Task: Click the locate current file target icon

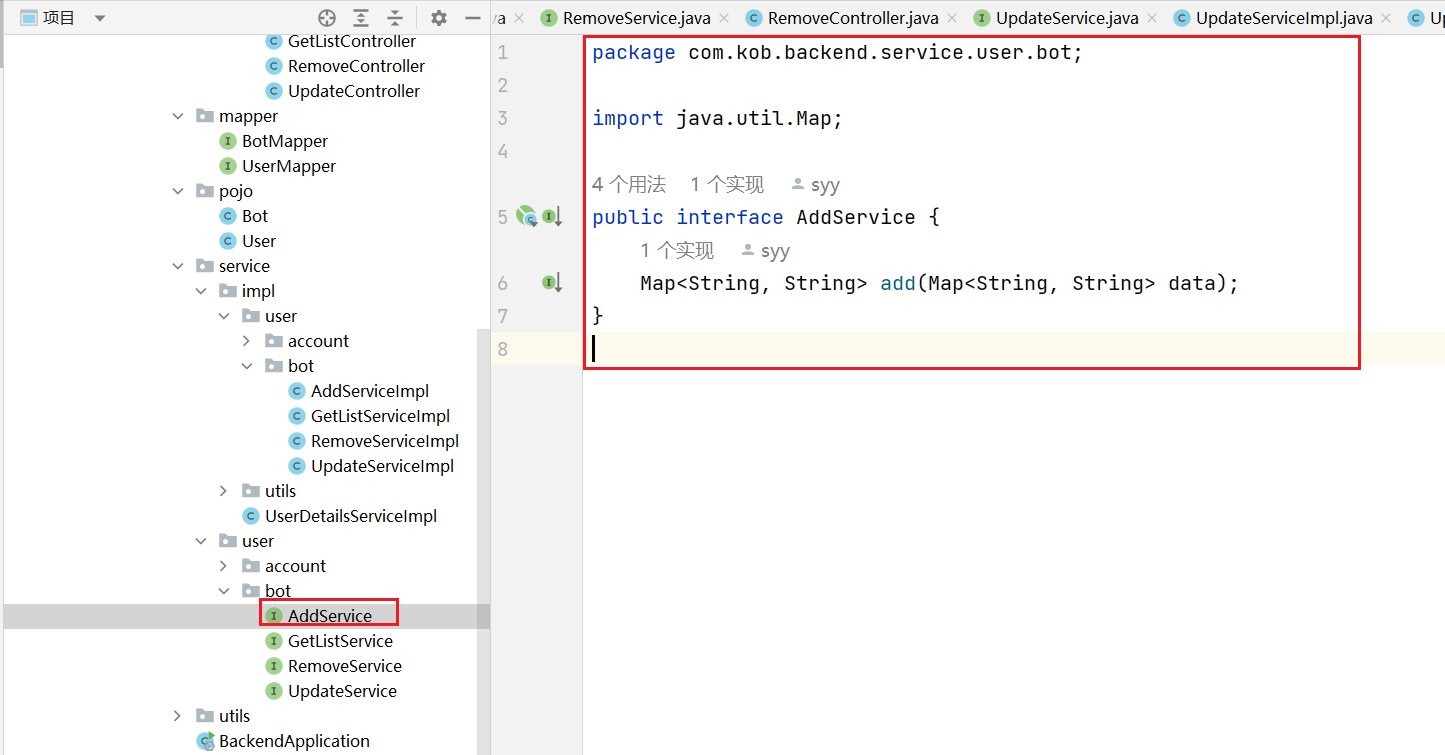Action: click(x=327, y=18)
